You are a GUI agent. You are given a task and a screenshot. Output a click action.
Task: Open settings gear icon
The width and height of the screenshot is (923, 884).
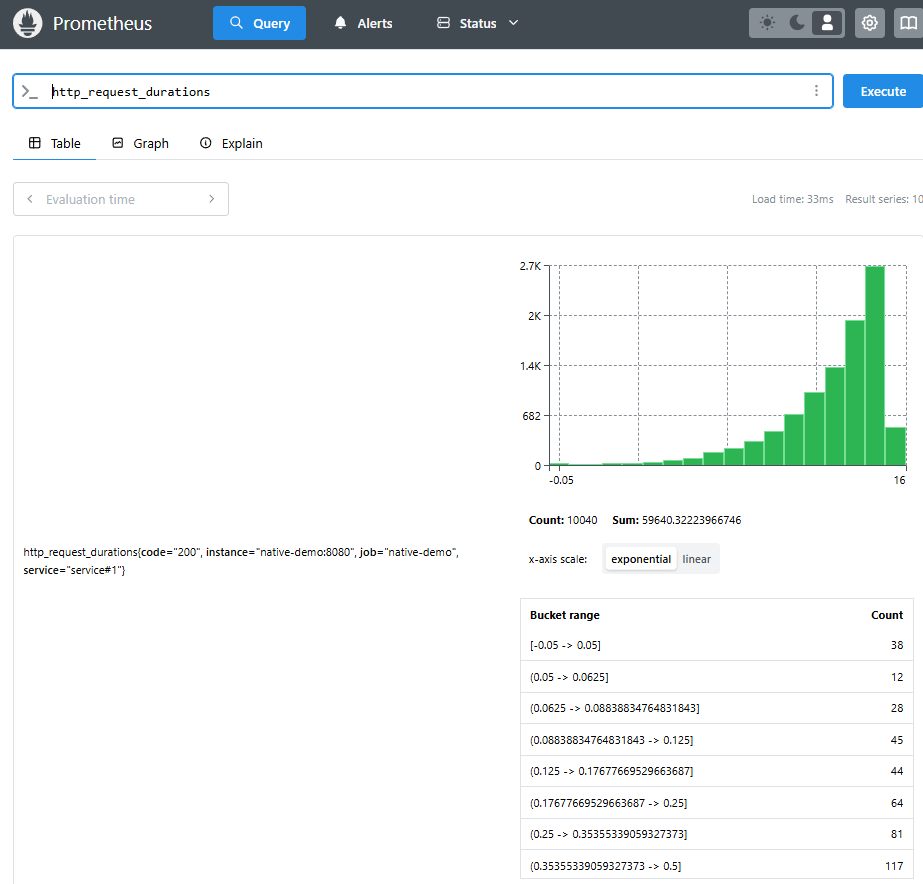point(869,23)
